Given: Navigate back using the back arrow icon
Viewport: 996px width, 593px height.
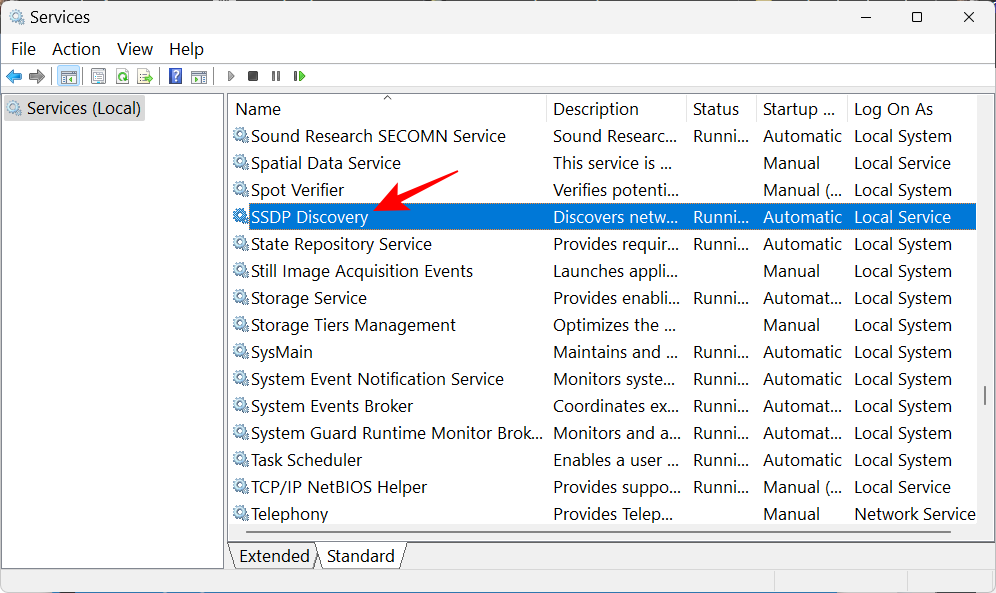Looking at the screenshot, I should point(14,76).
